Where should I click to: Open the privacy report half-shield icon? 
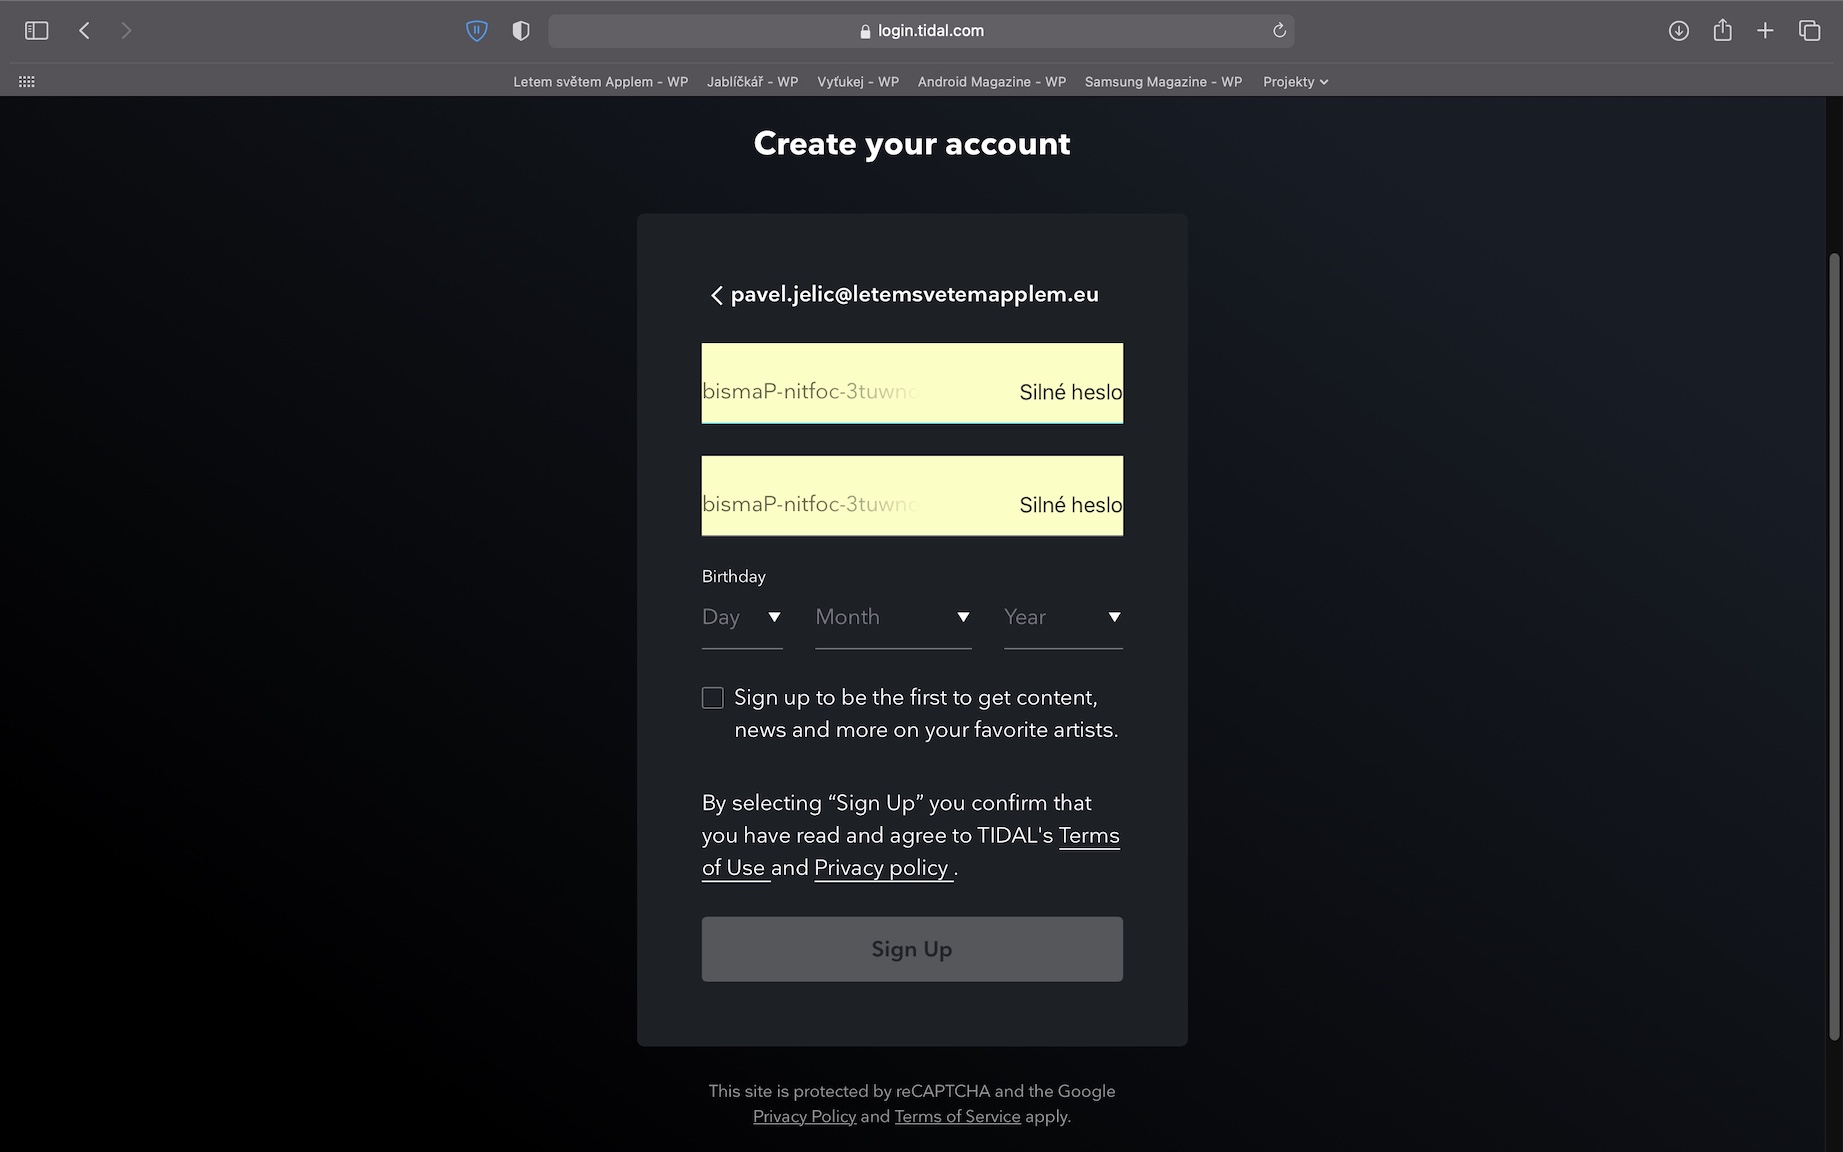coord(521,31)
